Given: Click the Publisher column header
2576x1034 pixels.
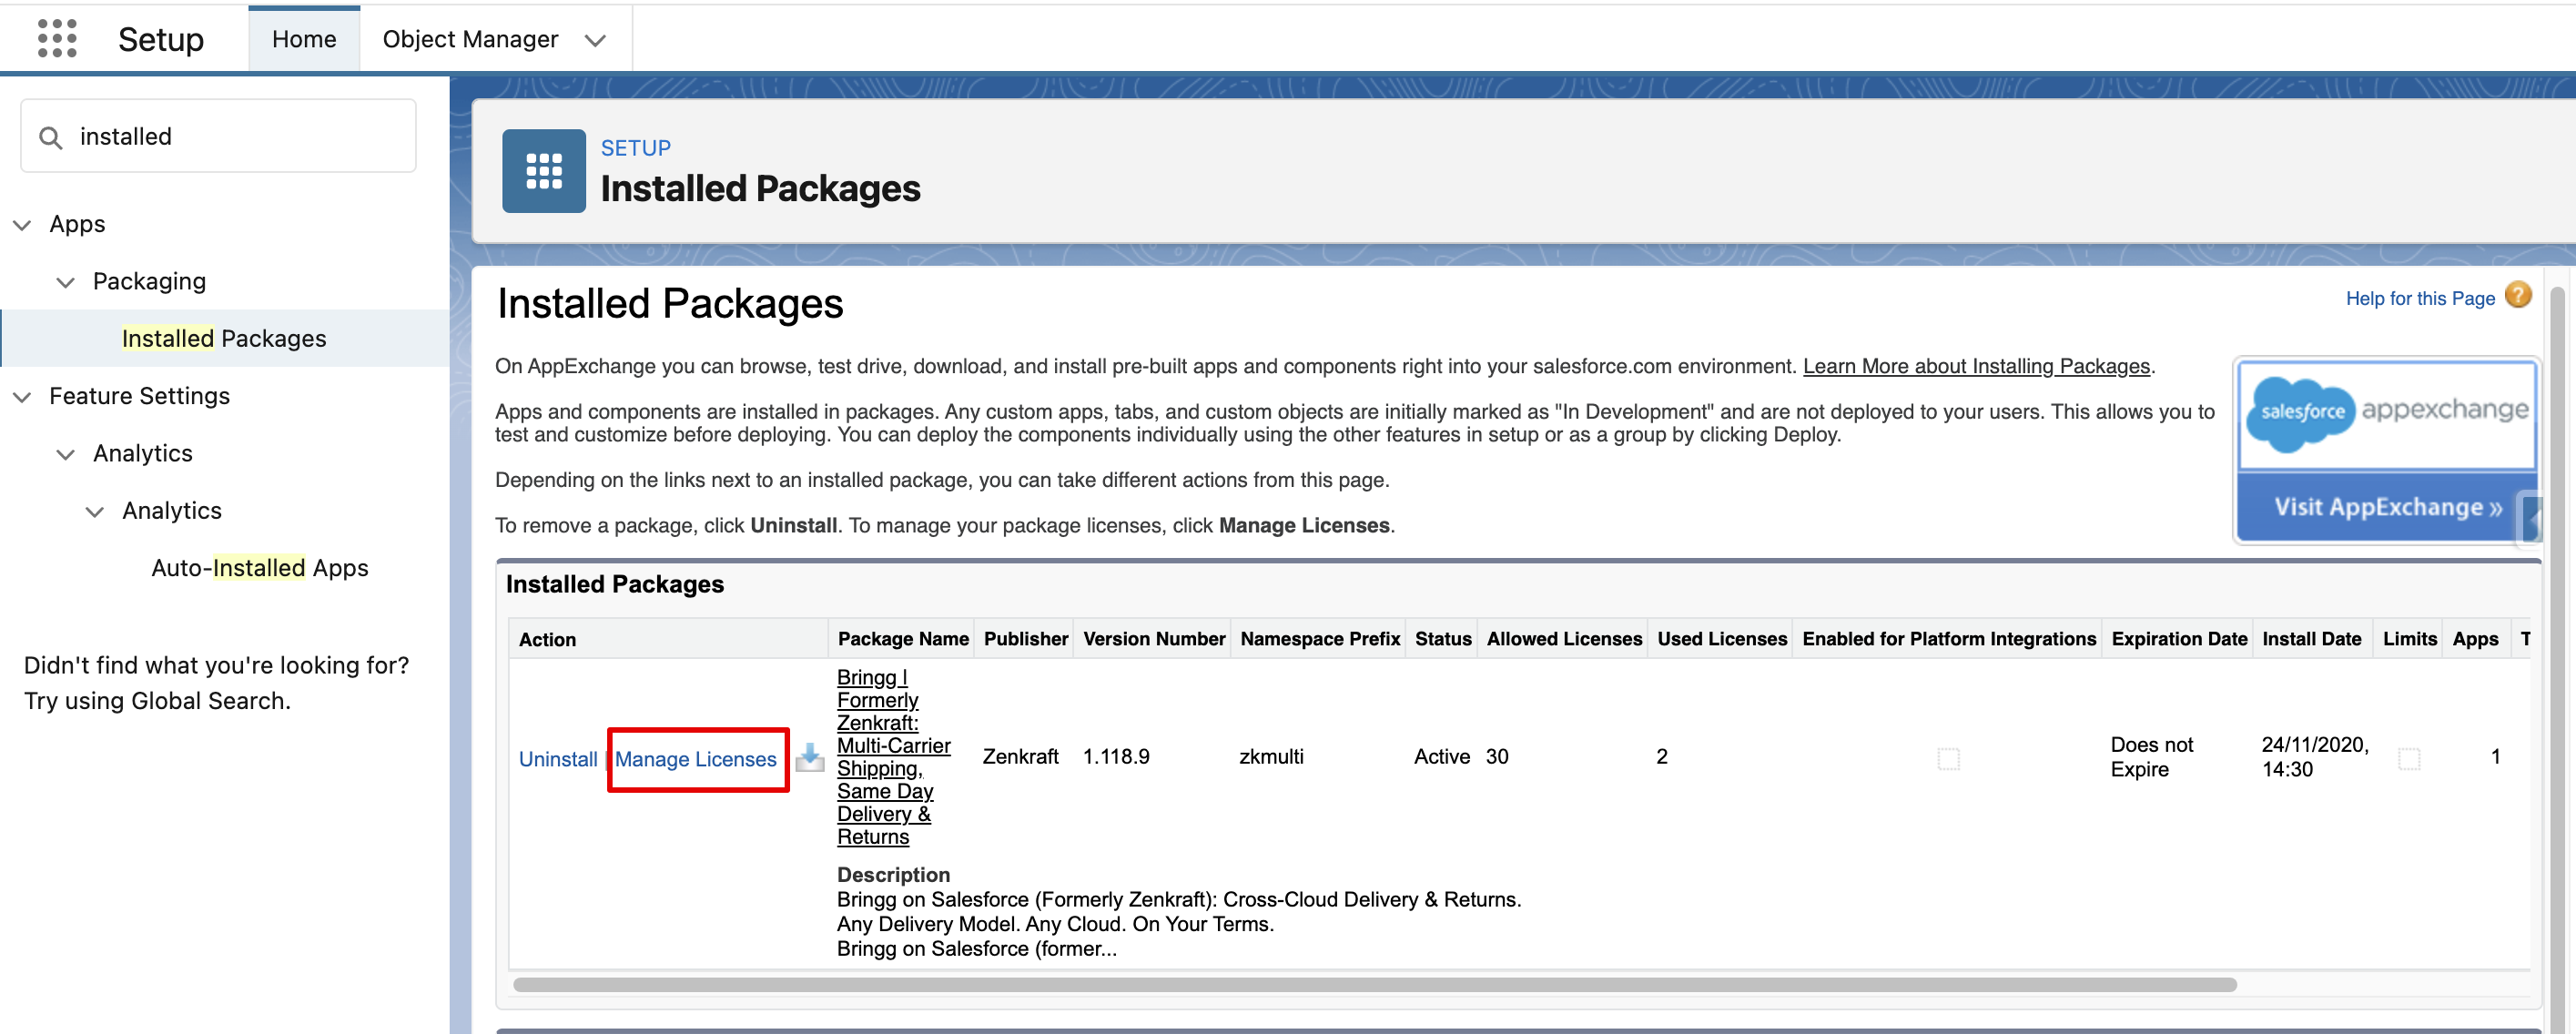Looking at the screenshot, I should pos(1025,638).
